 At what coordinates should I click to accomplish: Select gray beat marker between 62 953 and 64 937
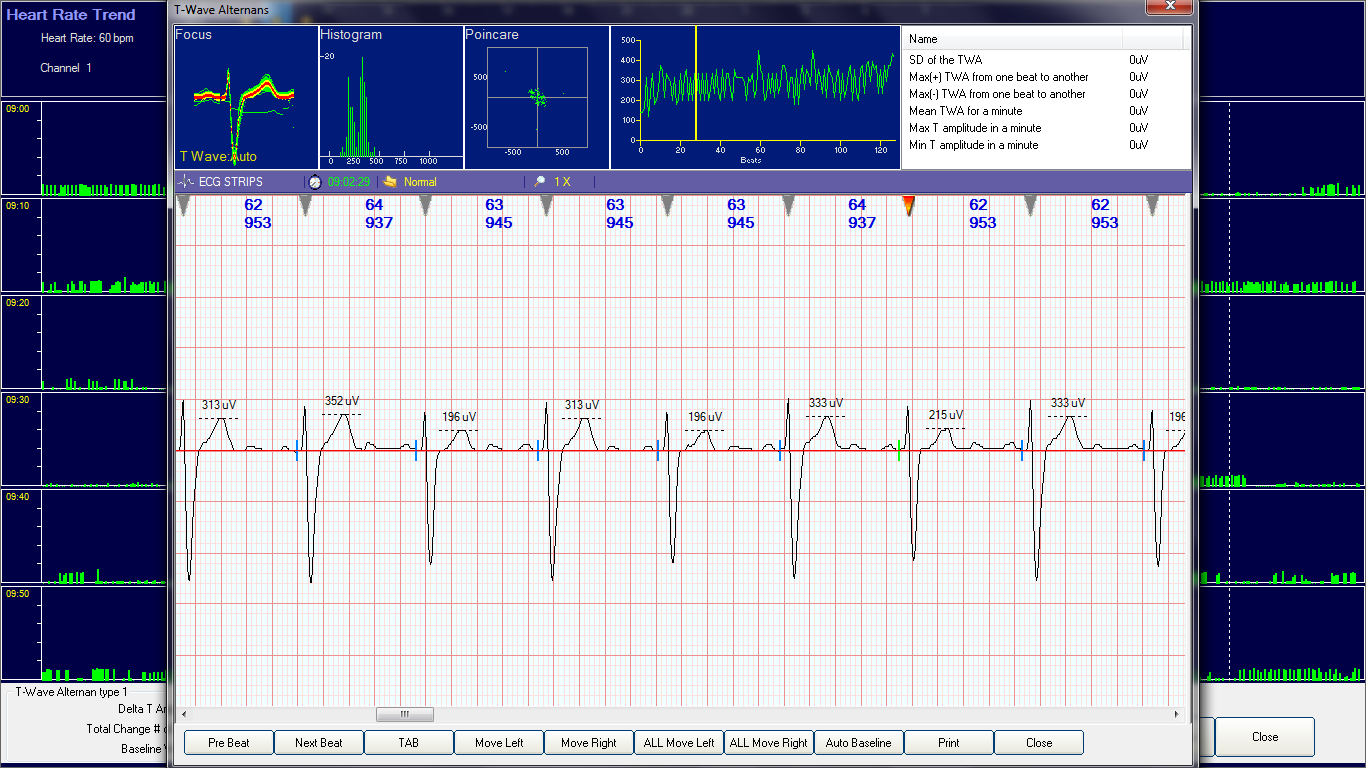305,206
